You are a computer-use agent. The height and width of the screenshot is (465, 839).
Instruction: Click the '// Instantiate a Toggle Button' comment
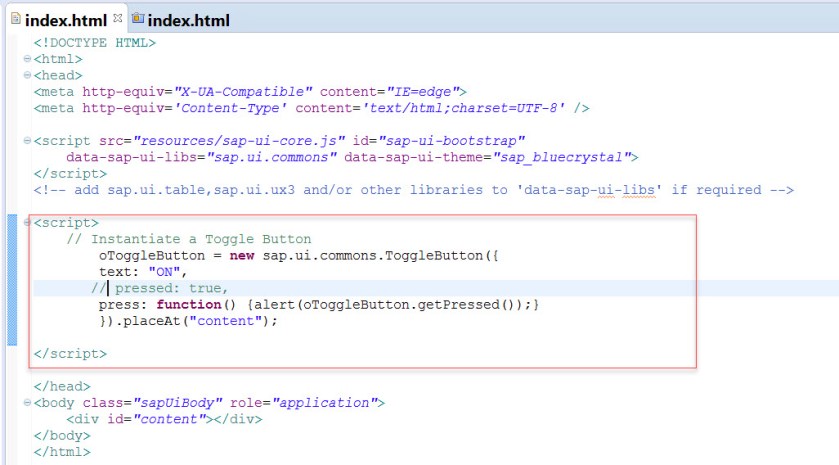tap(189, 239)
